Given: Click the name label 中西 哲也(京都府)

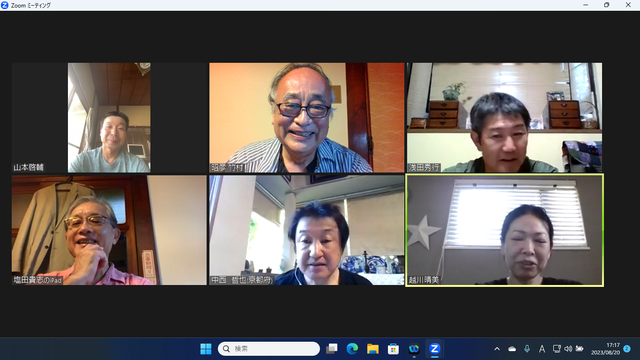Looking at the screenshot, I should [x=241, y=280].
